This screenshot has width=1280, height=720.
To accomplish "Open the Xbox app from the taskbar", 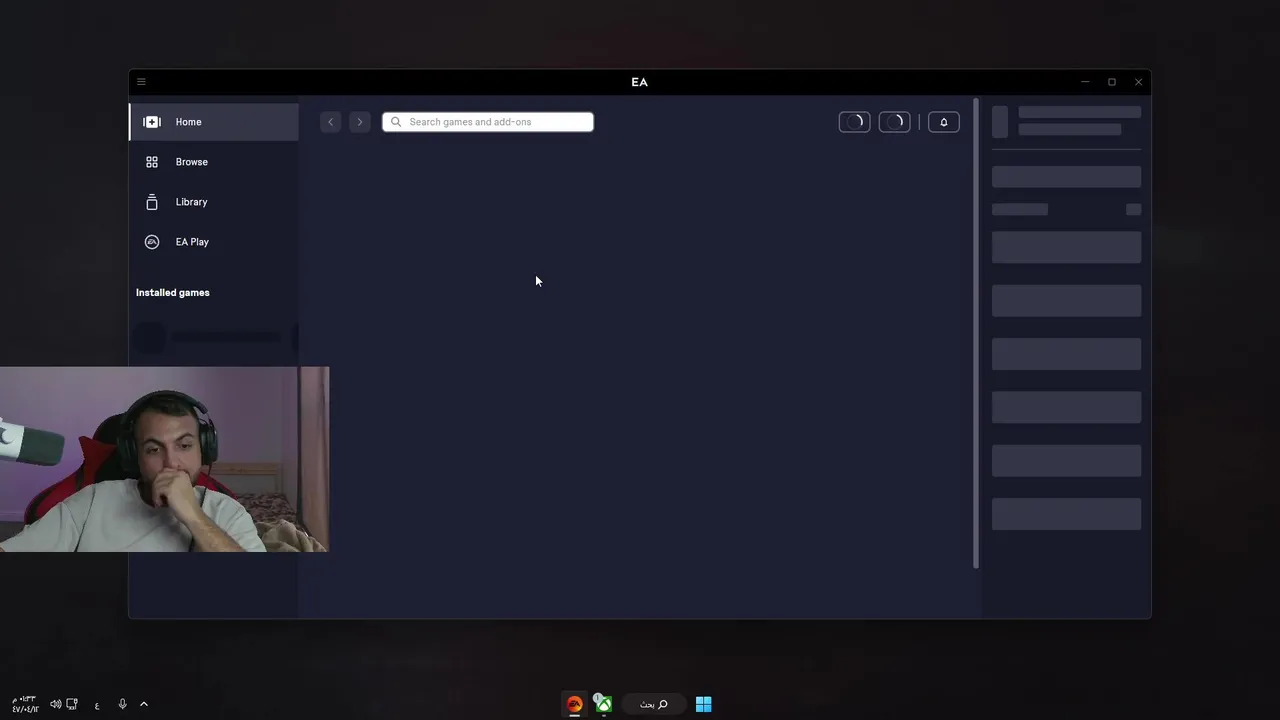I will click(603, 704).
